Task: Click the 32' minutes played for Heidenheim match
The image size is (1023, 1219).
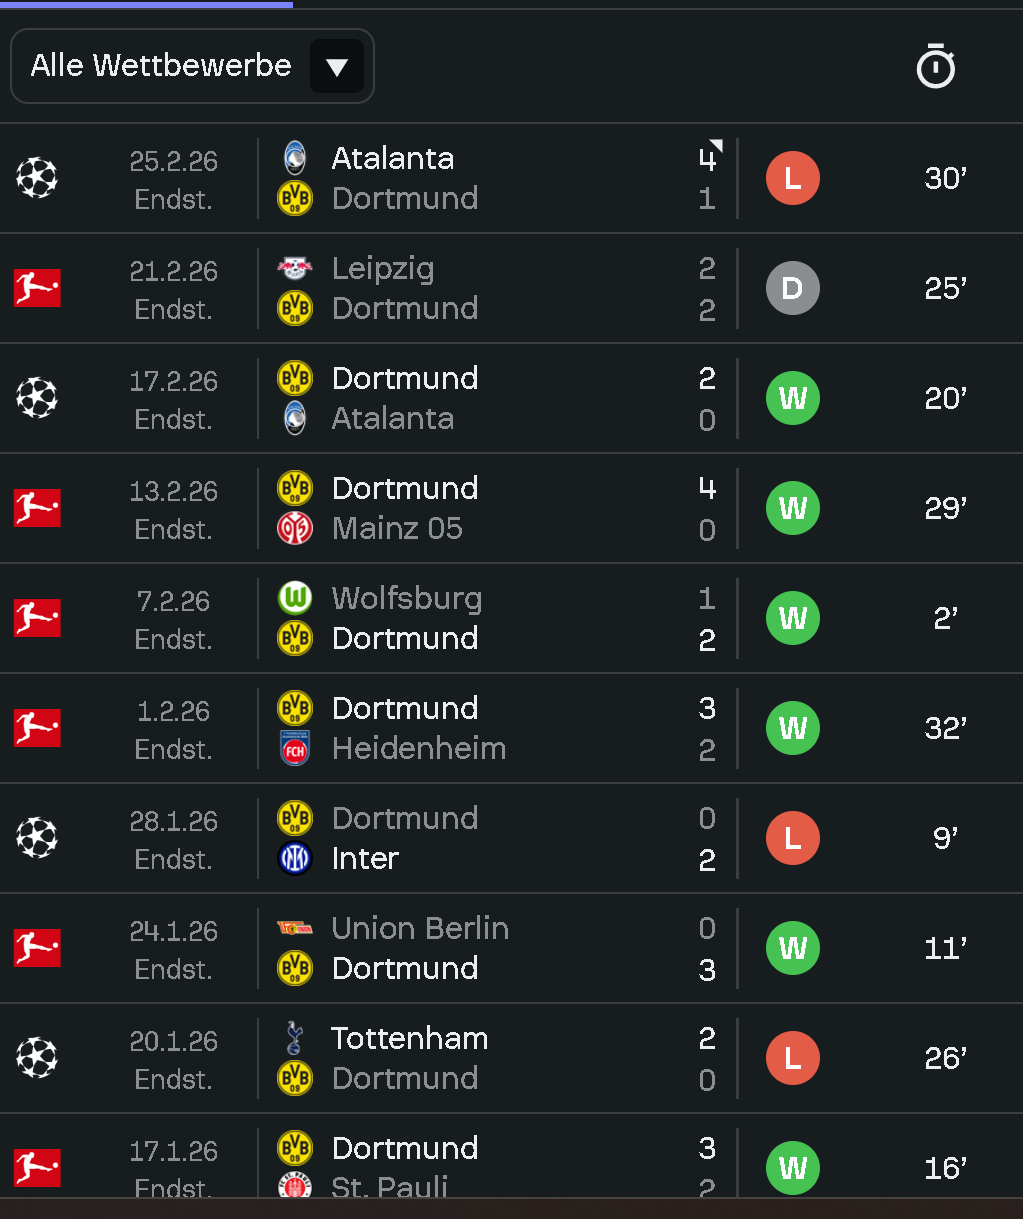Action: pos(945,728)
